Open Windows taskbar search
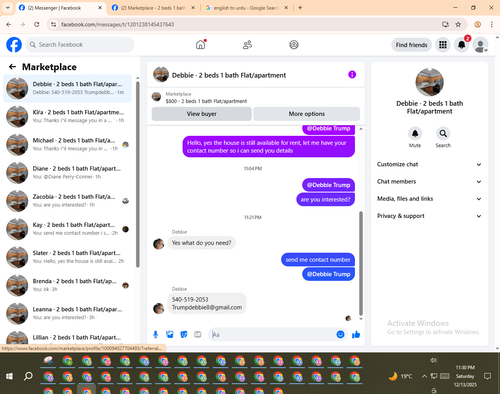 28,376
